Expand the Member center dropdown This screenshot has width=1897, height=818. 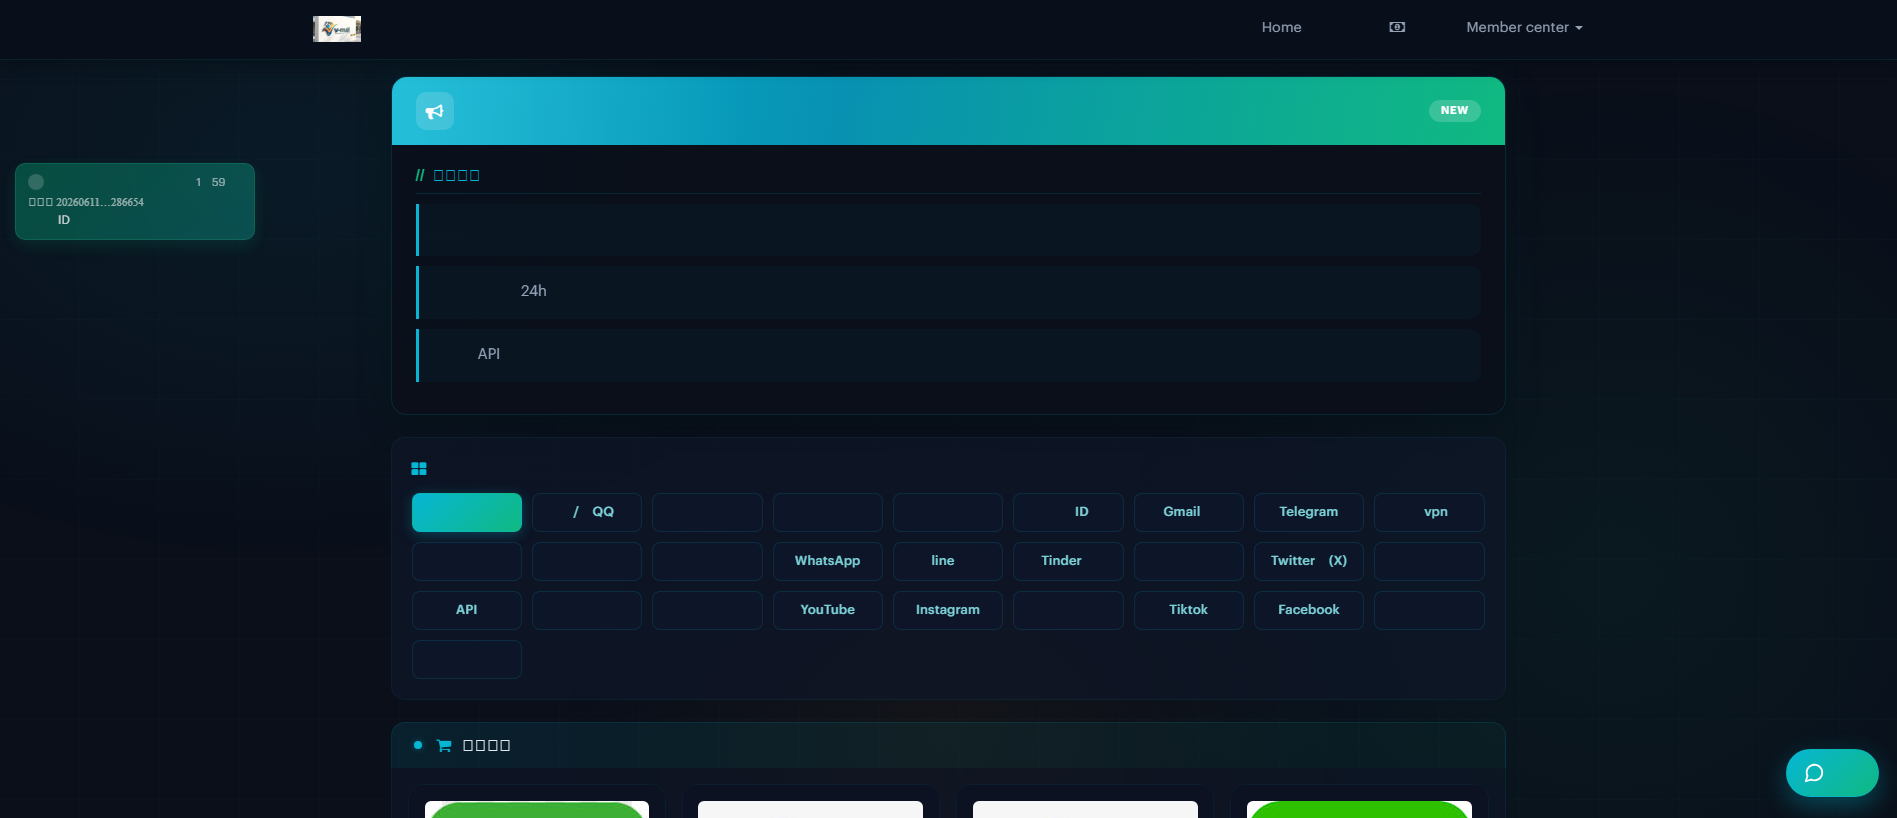pyautogui.click(x=1524, y=27)
